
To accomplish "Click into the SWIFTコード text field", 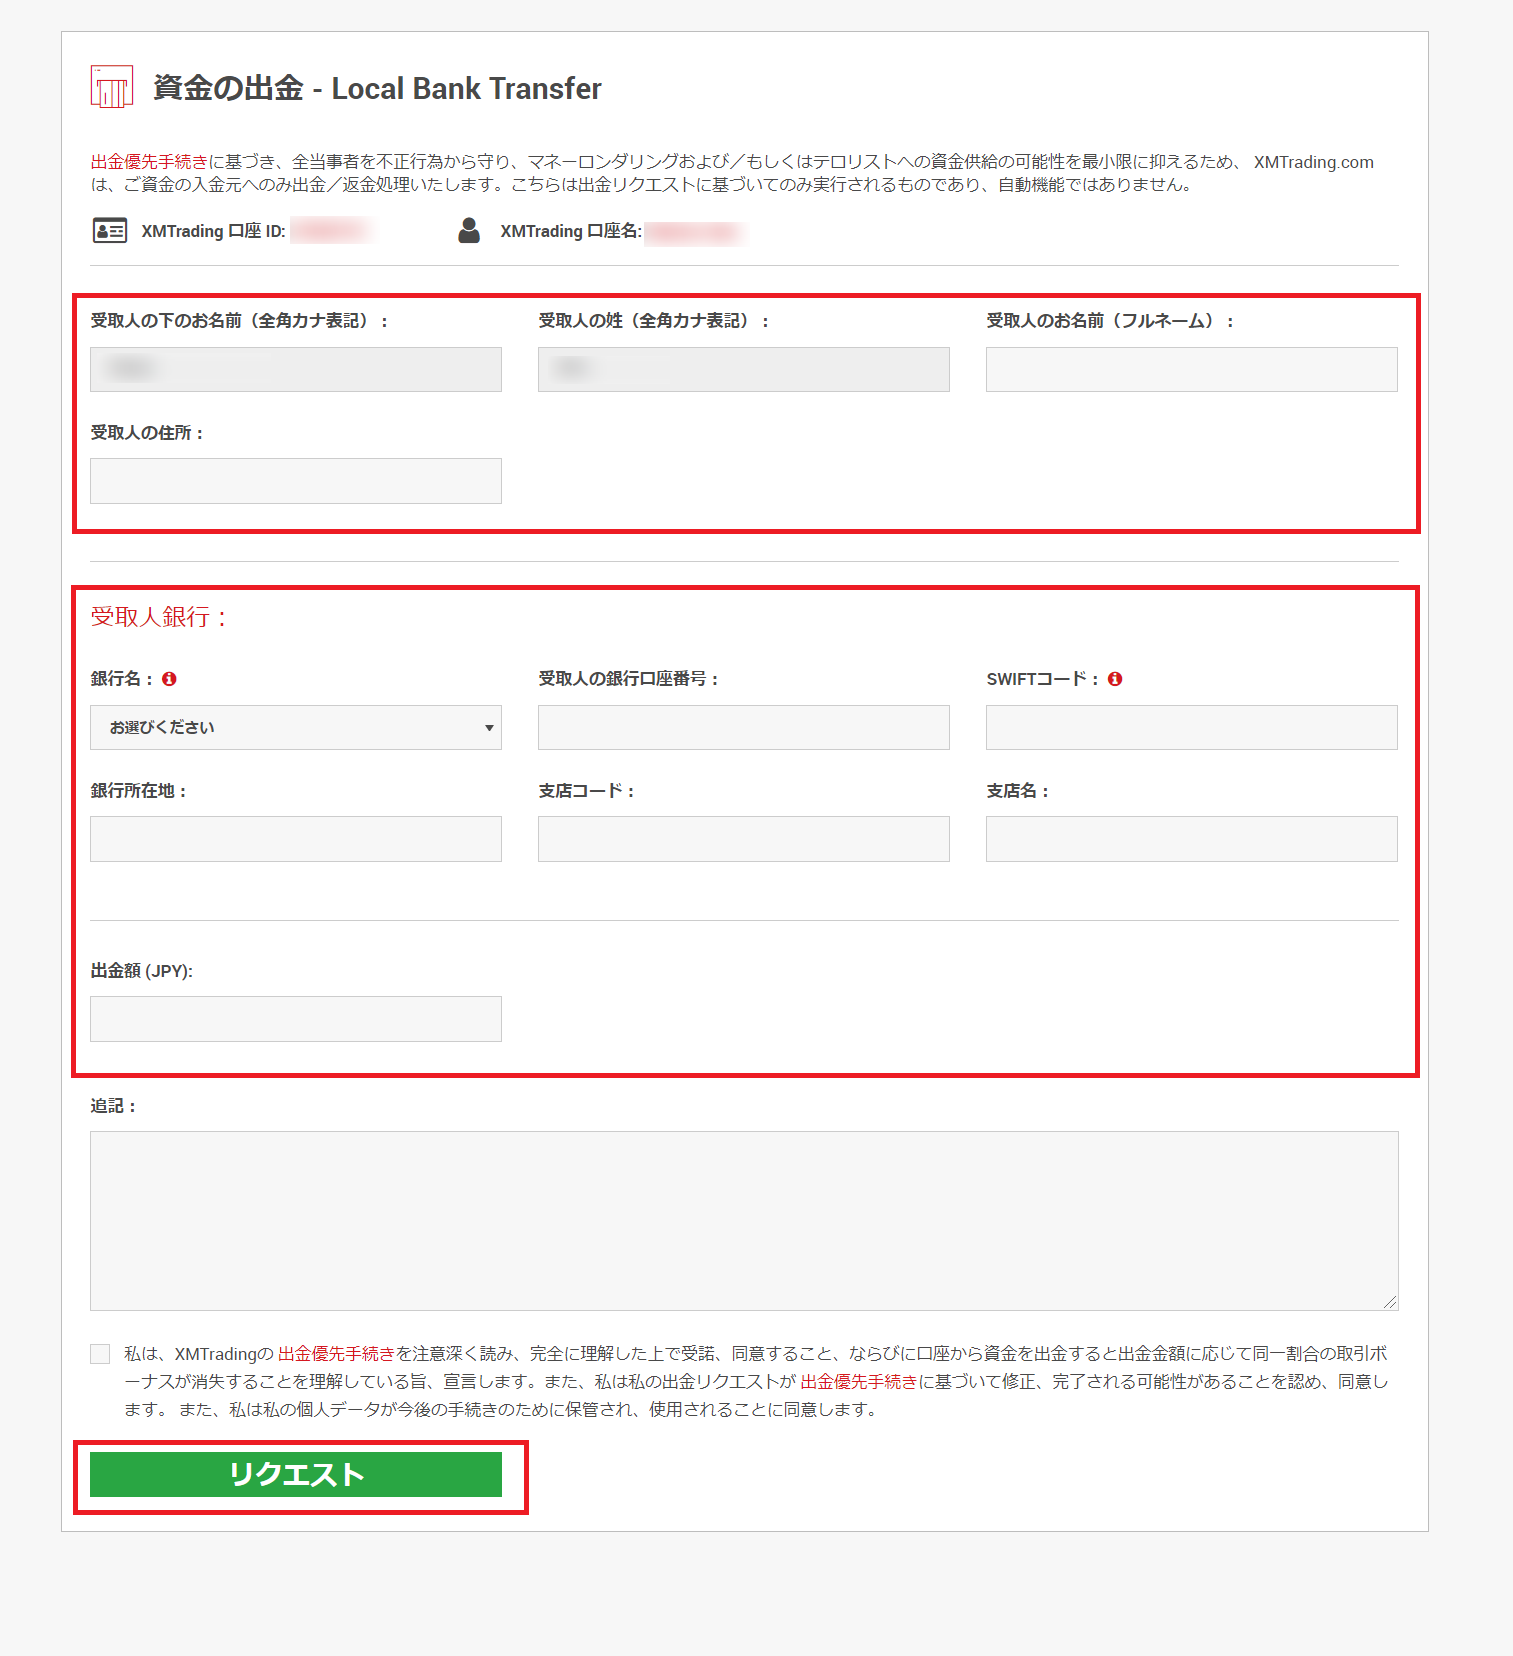I will click(1191, 728).
